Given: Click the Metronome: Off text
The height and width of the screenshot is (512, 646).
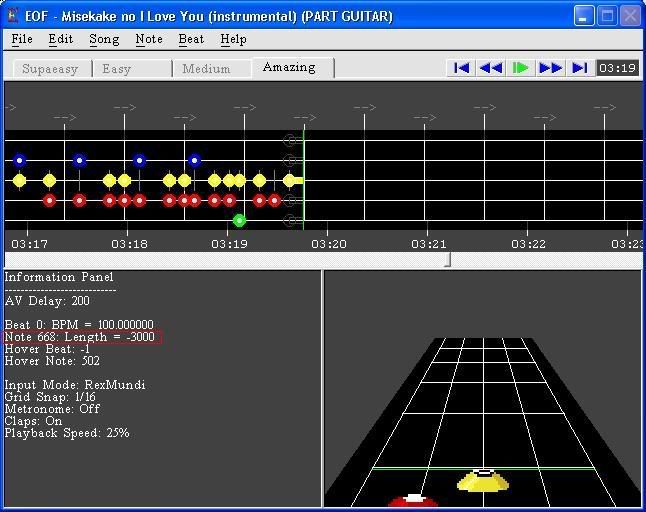Looking at the screenshot, I should pyautogui.click(x=52, y=409).
